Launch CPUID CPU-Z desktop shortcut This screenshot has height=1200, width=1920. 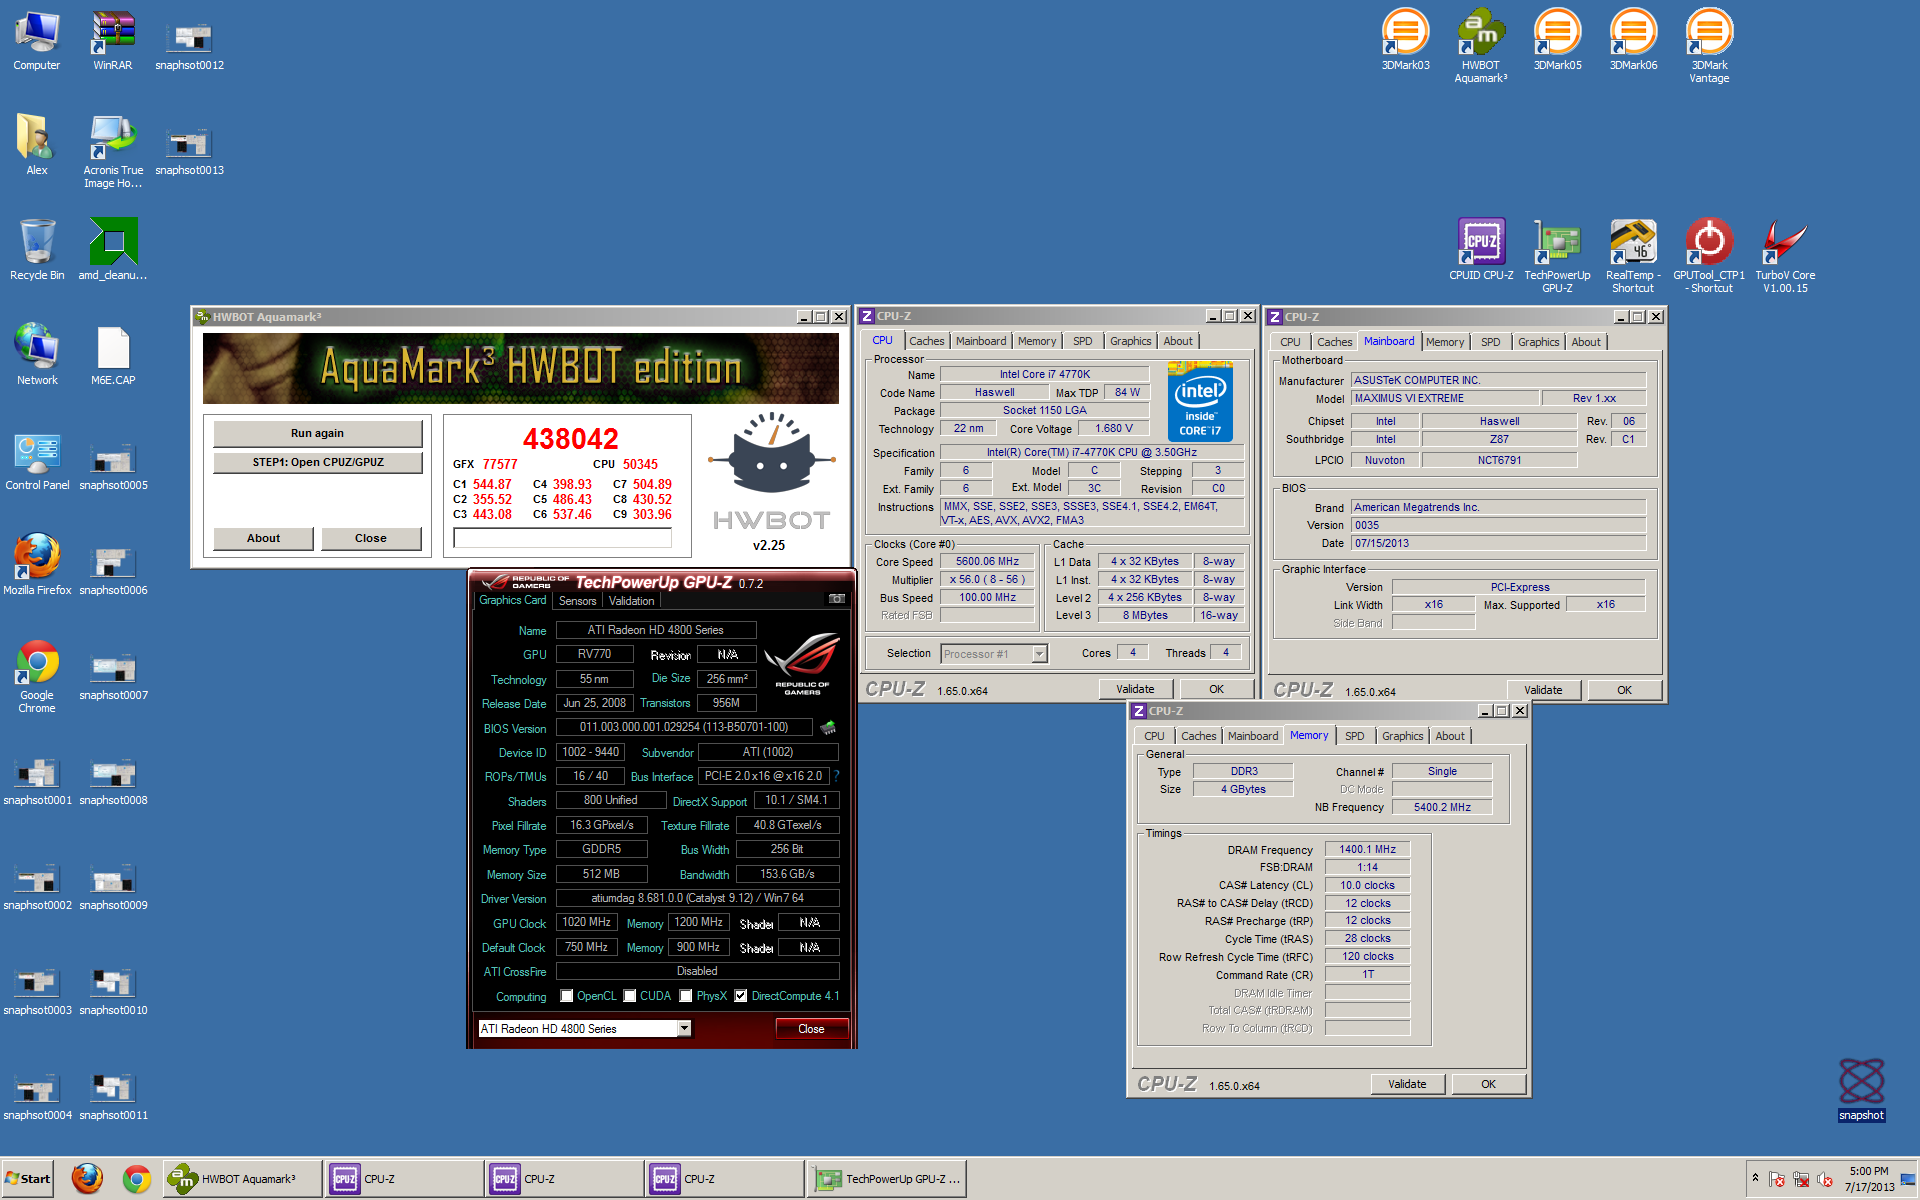(1481, 250)
